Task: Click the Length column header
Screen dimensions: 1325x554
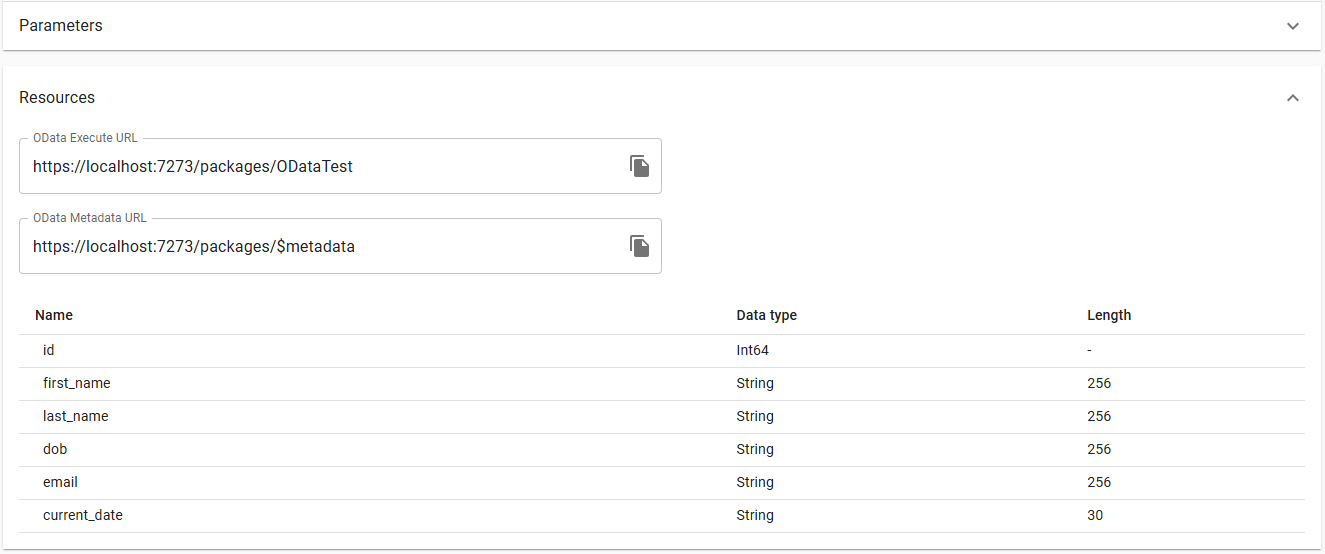Action: [1109, 315]
